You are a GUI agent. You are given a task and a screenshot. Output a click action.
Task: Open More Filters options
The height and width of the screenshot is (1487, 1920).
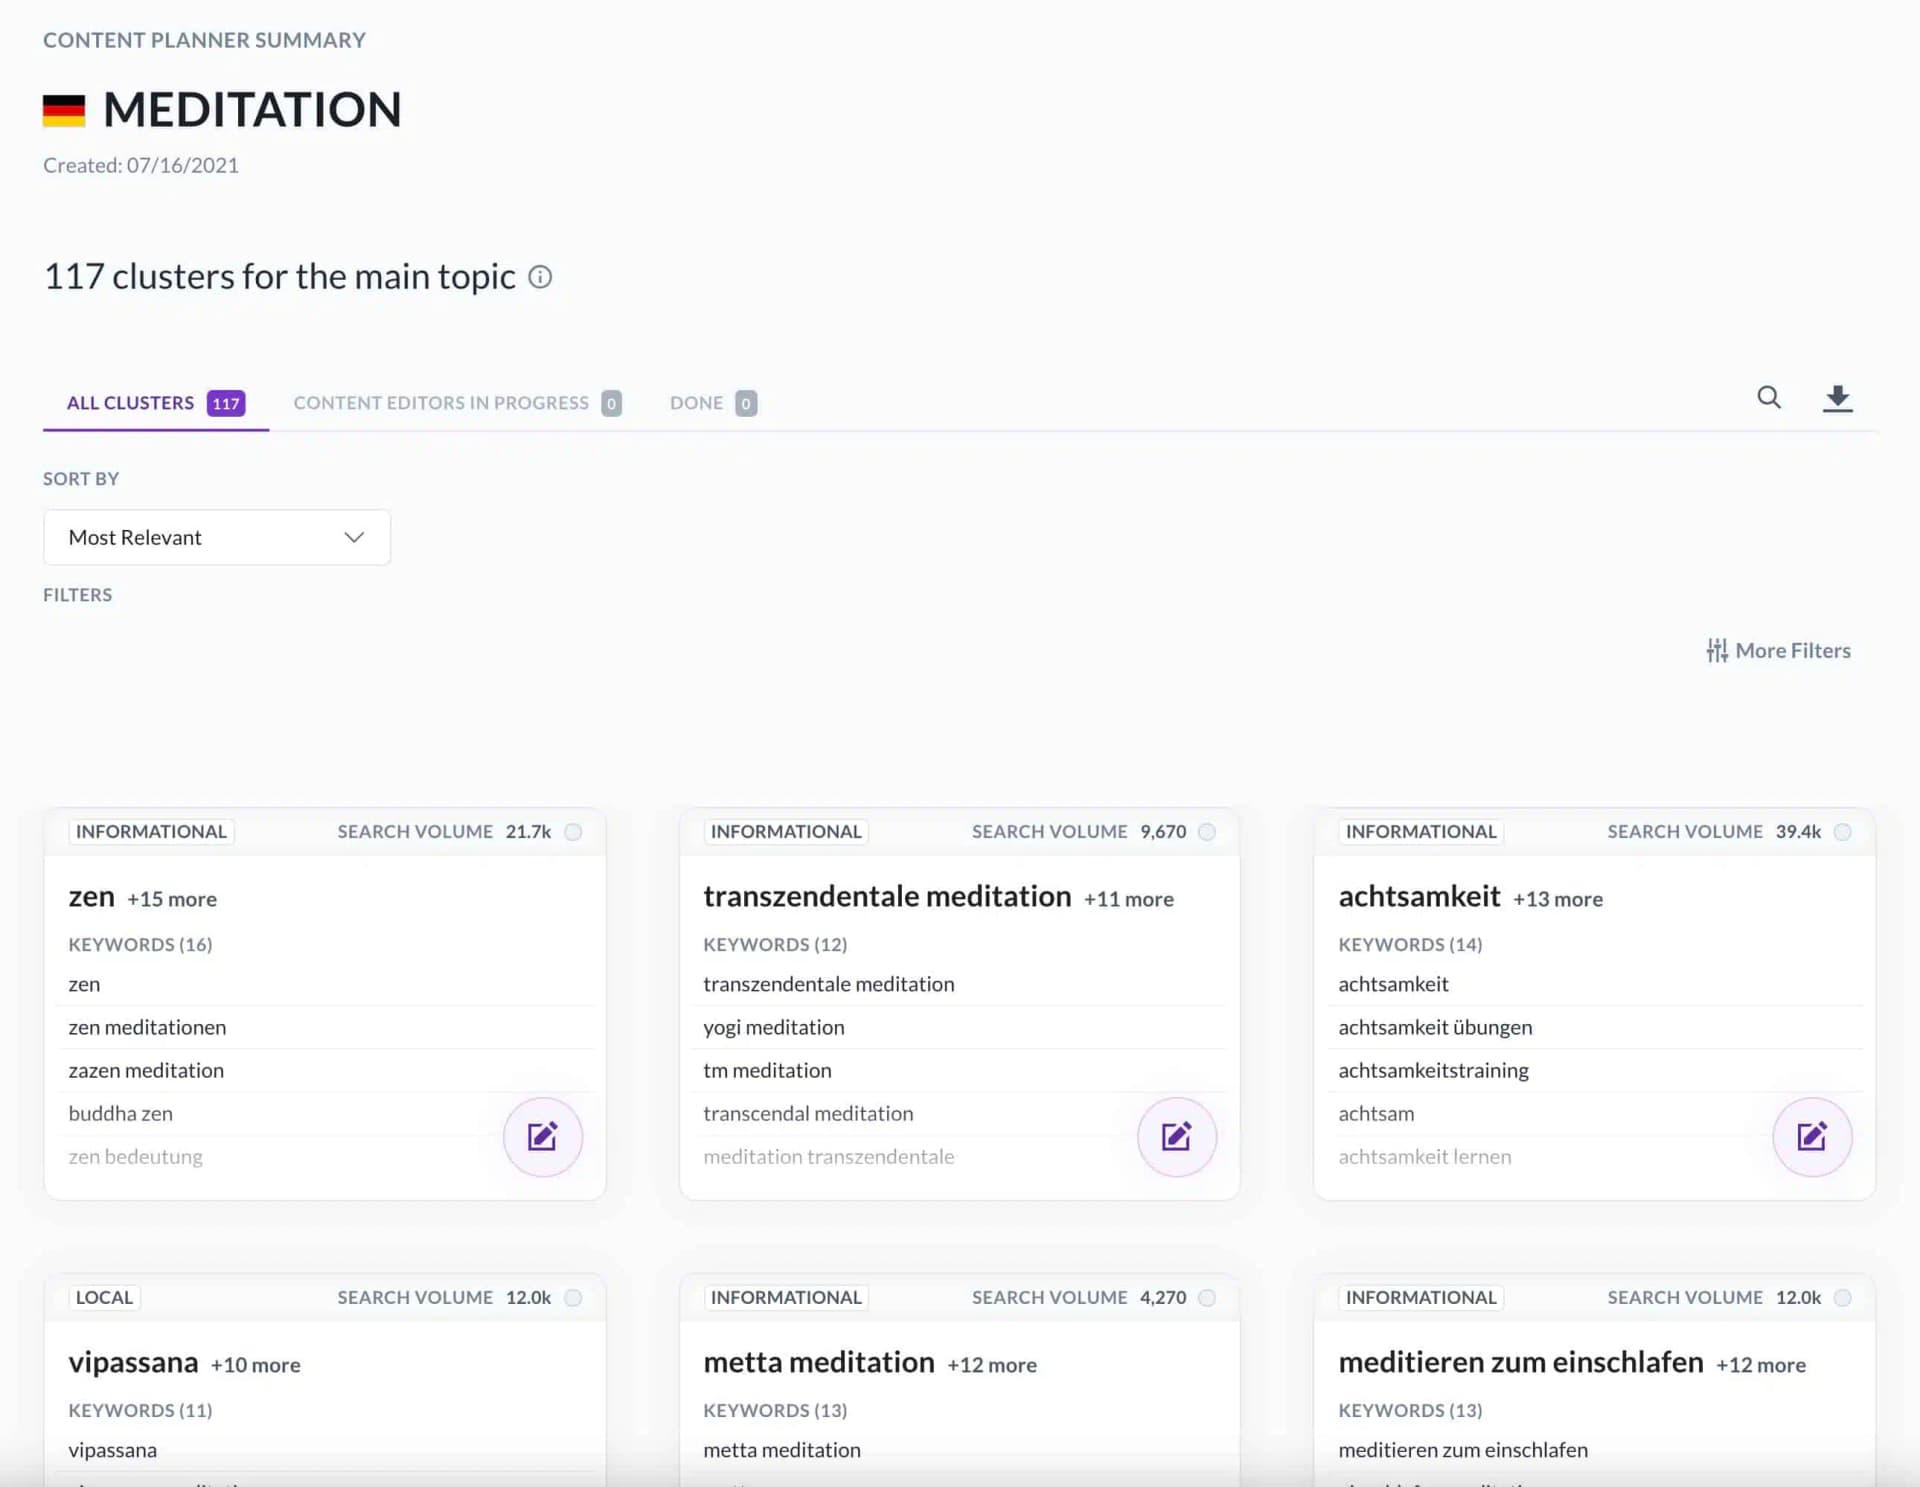point(1790,650)
